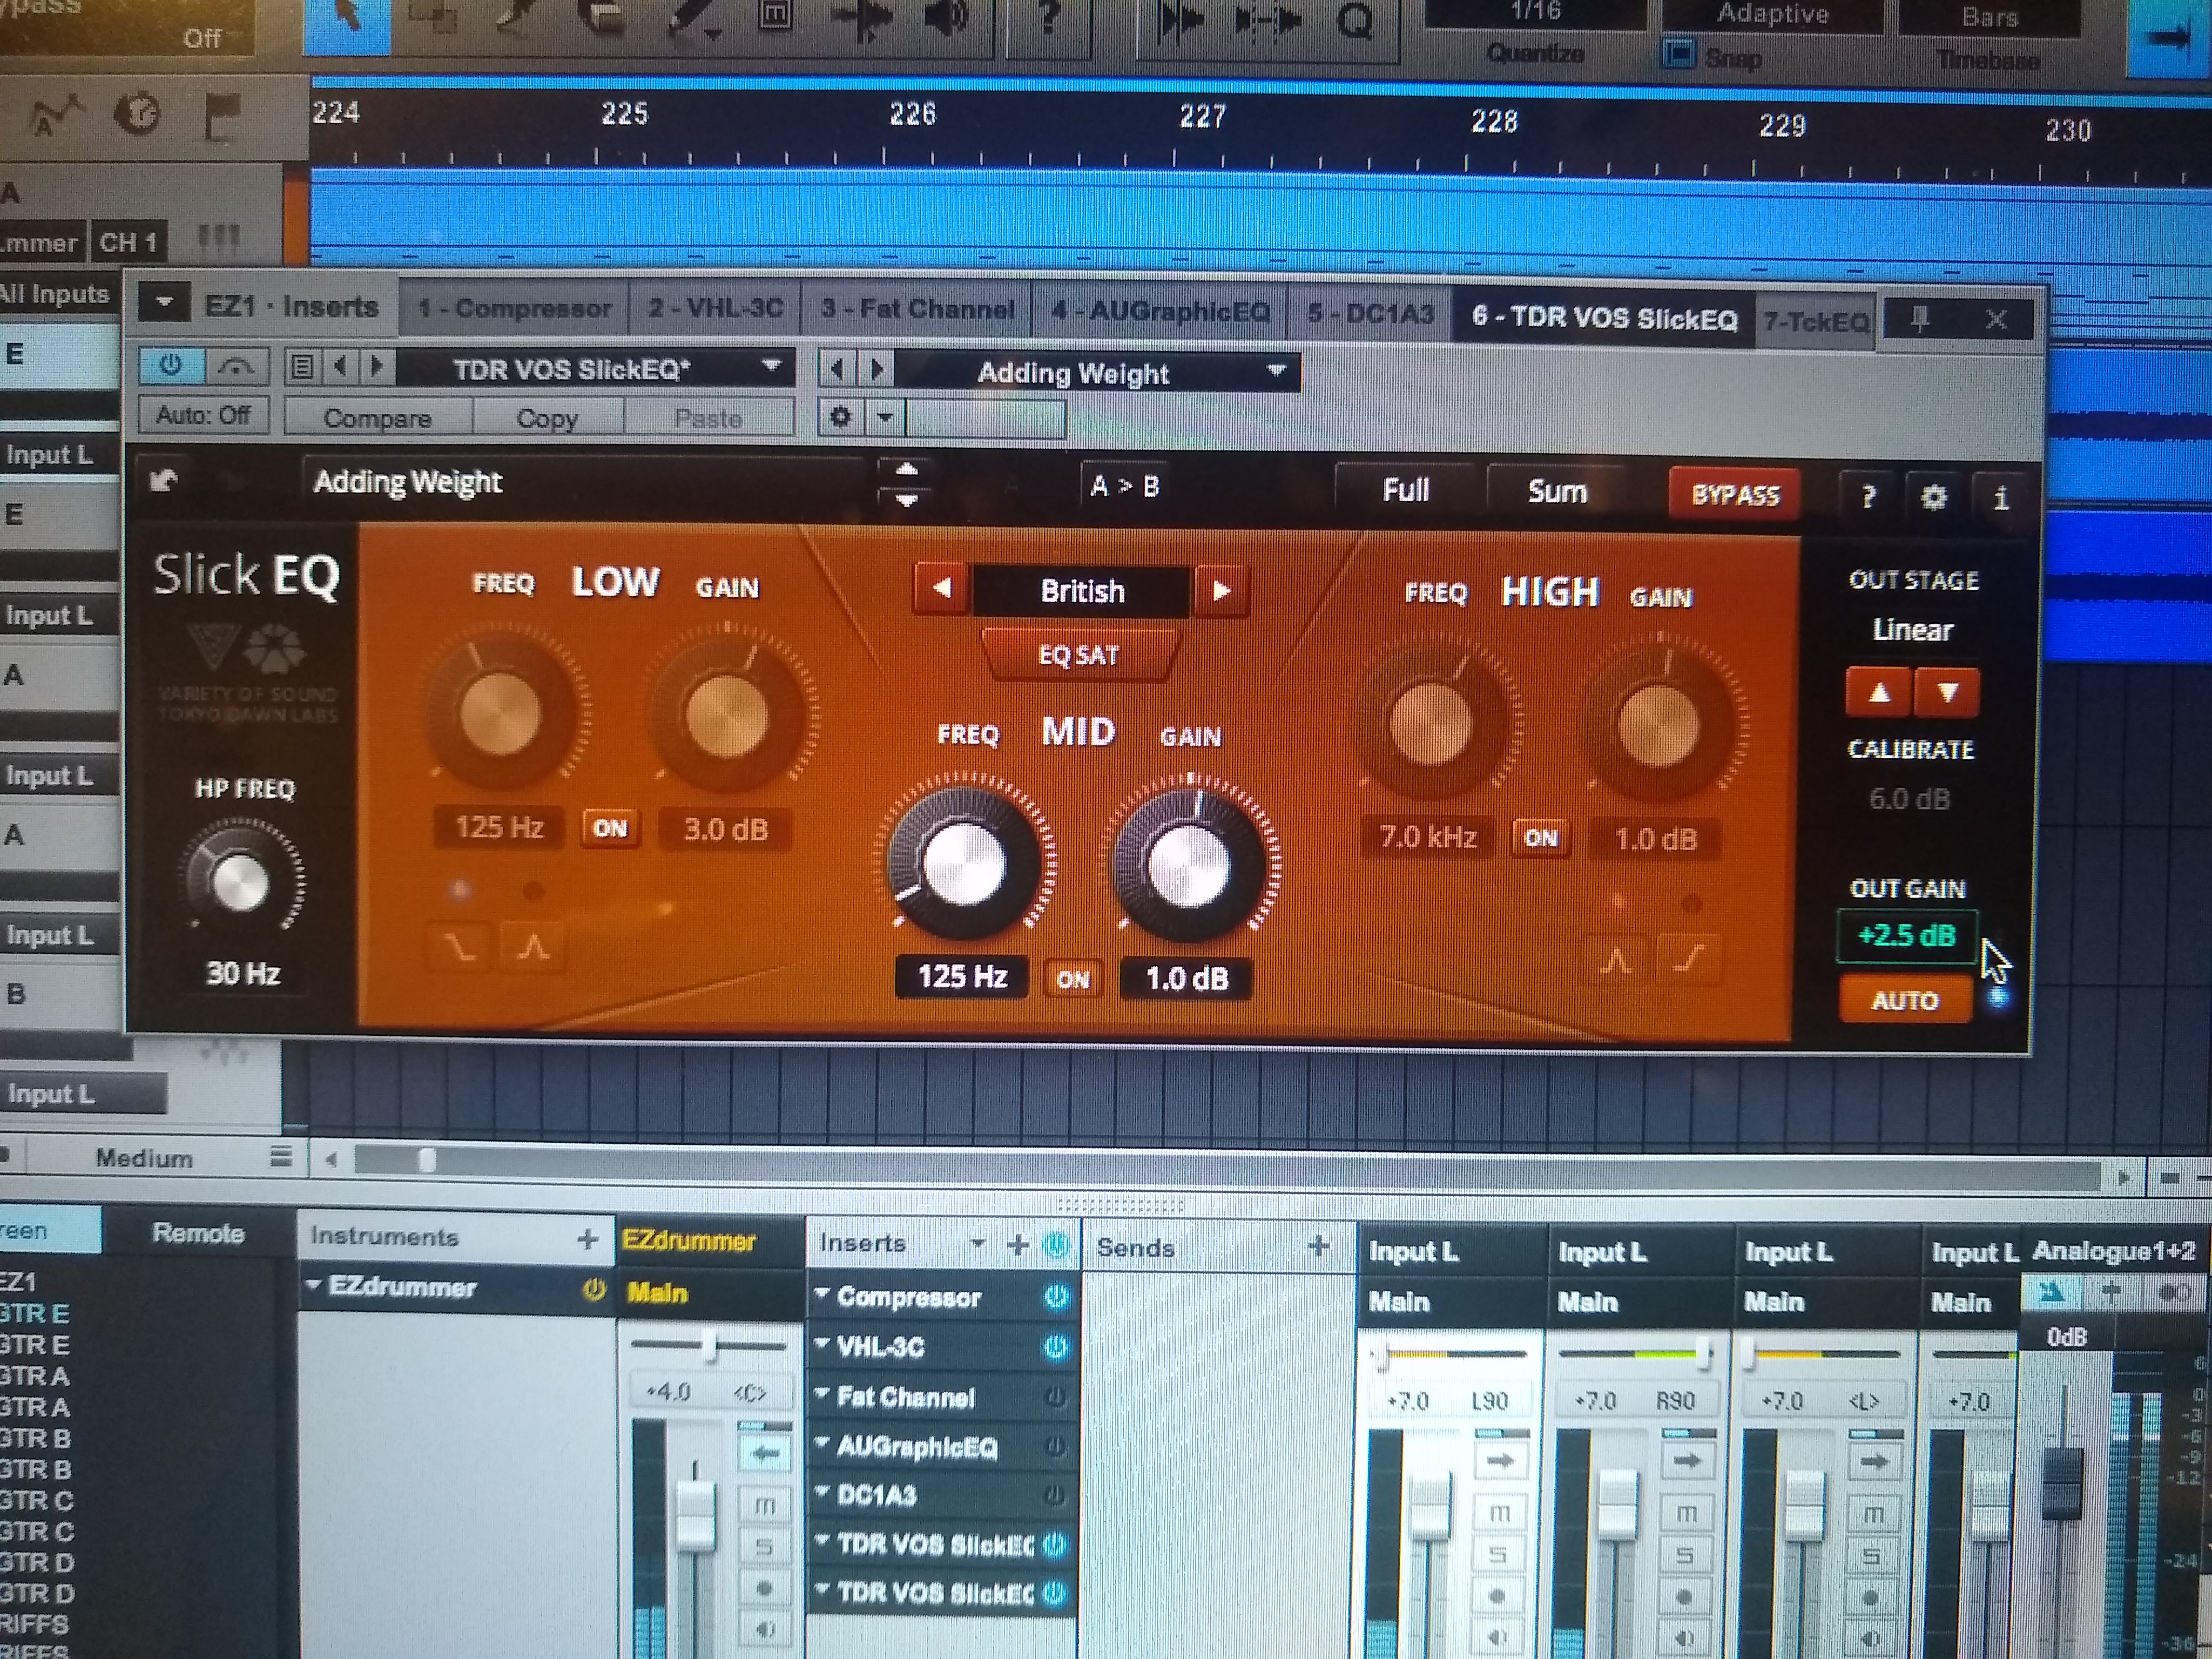Click the Sum channel mode button
This screenshot has height=1659, width=2212.
pyautogui.click(x=1557, y=492)
